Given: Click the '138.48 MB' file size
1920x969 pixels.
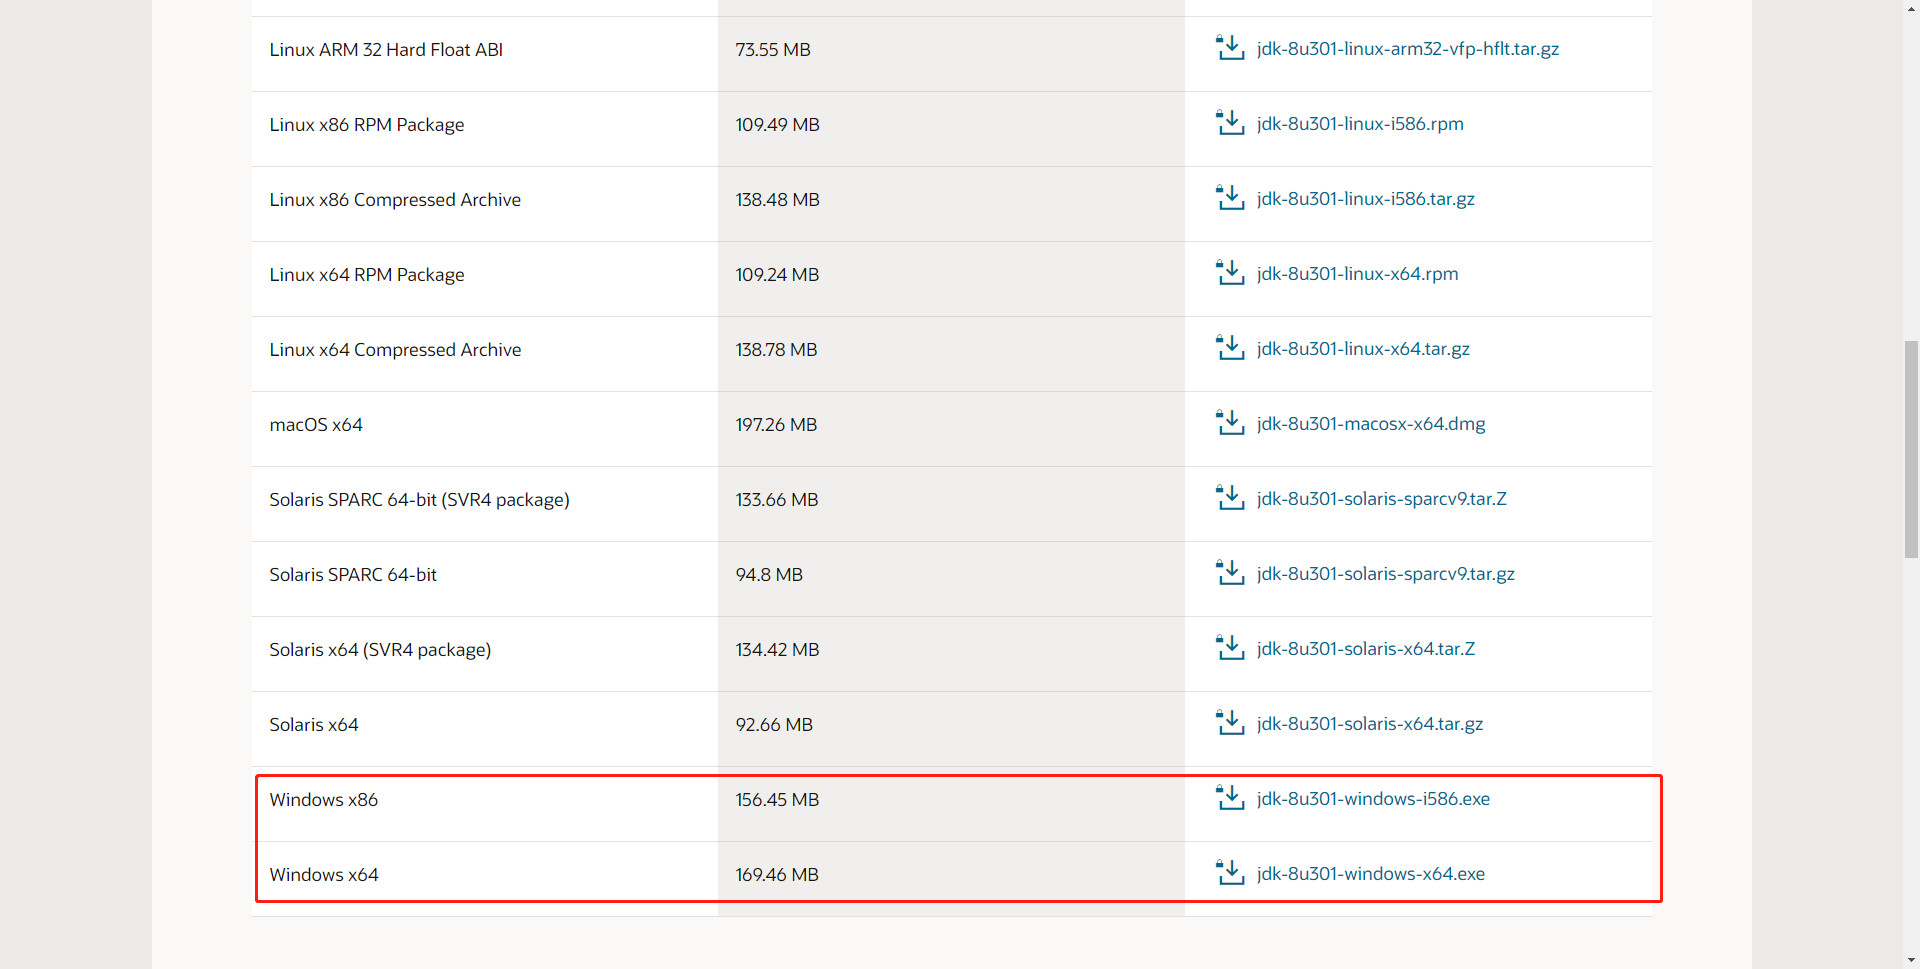Looking at the screenshot, I should point(778,200).
